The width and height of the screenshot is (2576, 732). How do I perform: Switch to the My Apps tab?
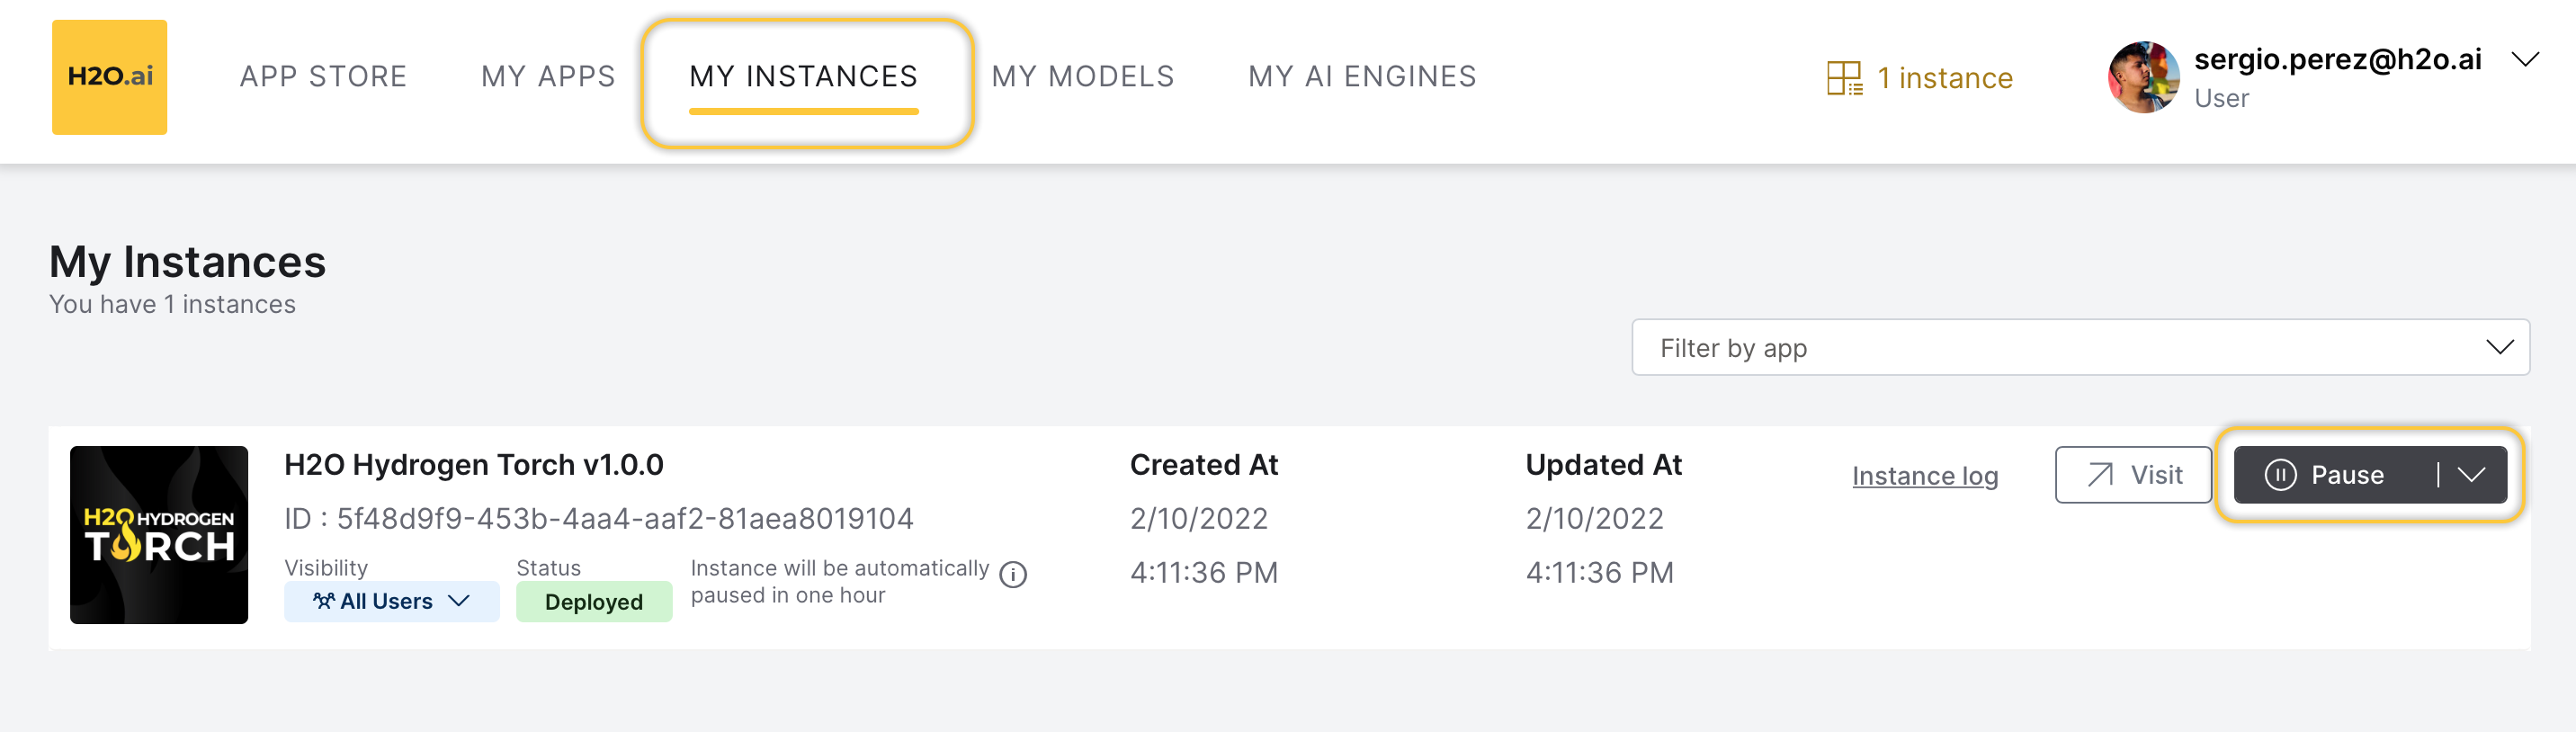pyautogui.click(x=548, y=77)
